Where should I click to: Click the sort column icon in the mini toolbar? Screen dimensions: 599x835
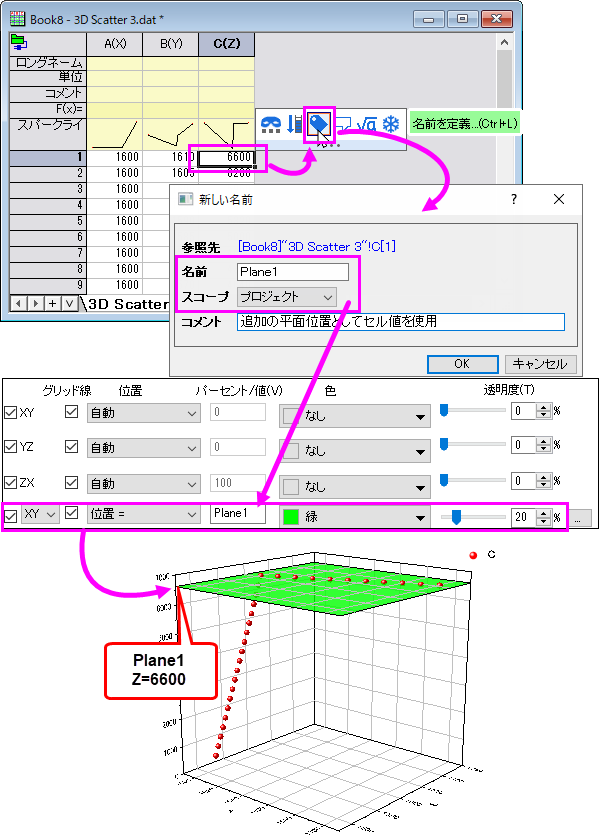tap(294, 124)
